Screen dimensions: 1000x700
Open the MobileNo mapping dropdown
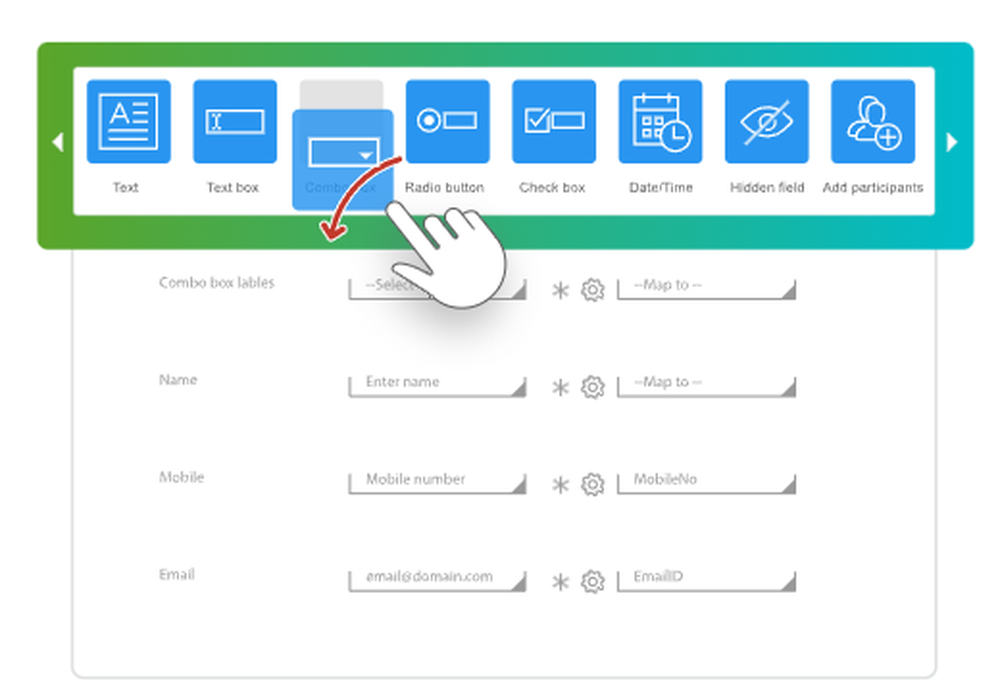coord(707,483)
